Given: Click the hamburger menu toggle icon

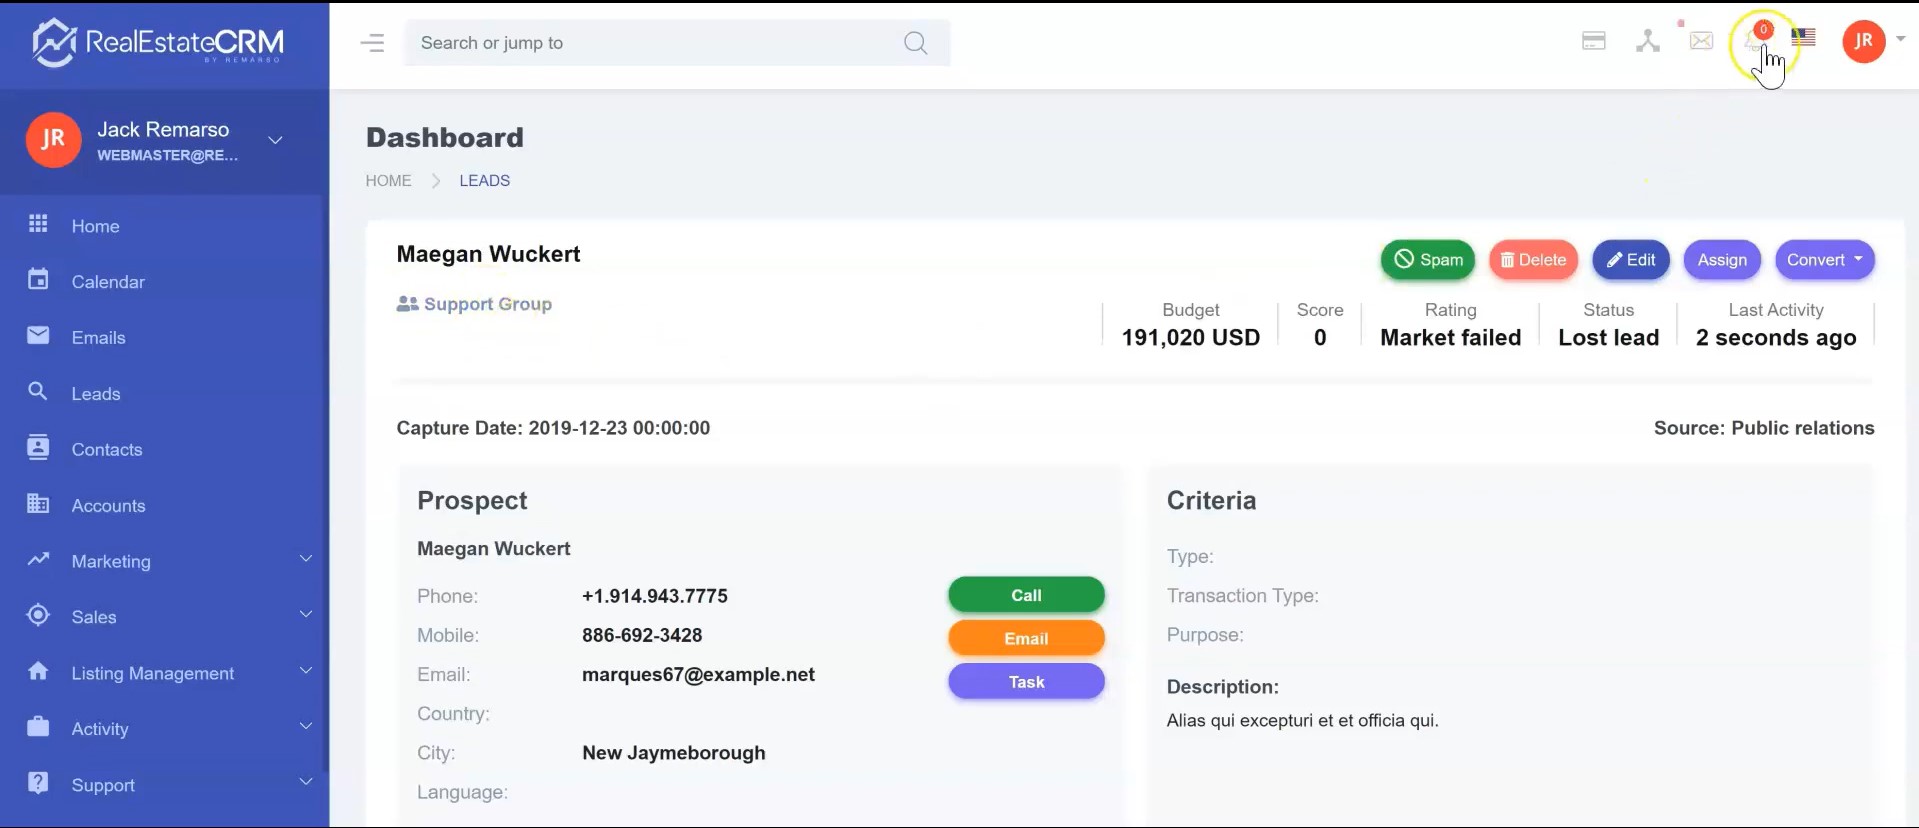Looking at the screenshot, I should [372, 43].
